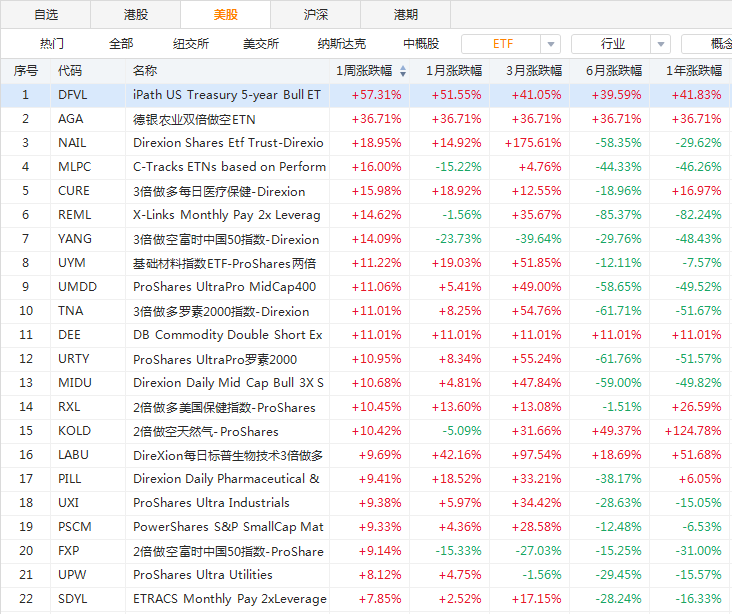The image size is (732, 614).
Task: Select the DFVL ticker row
Action: click(x=366, y=95)
